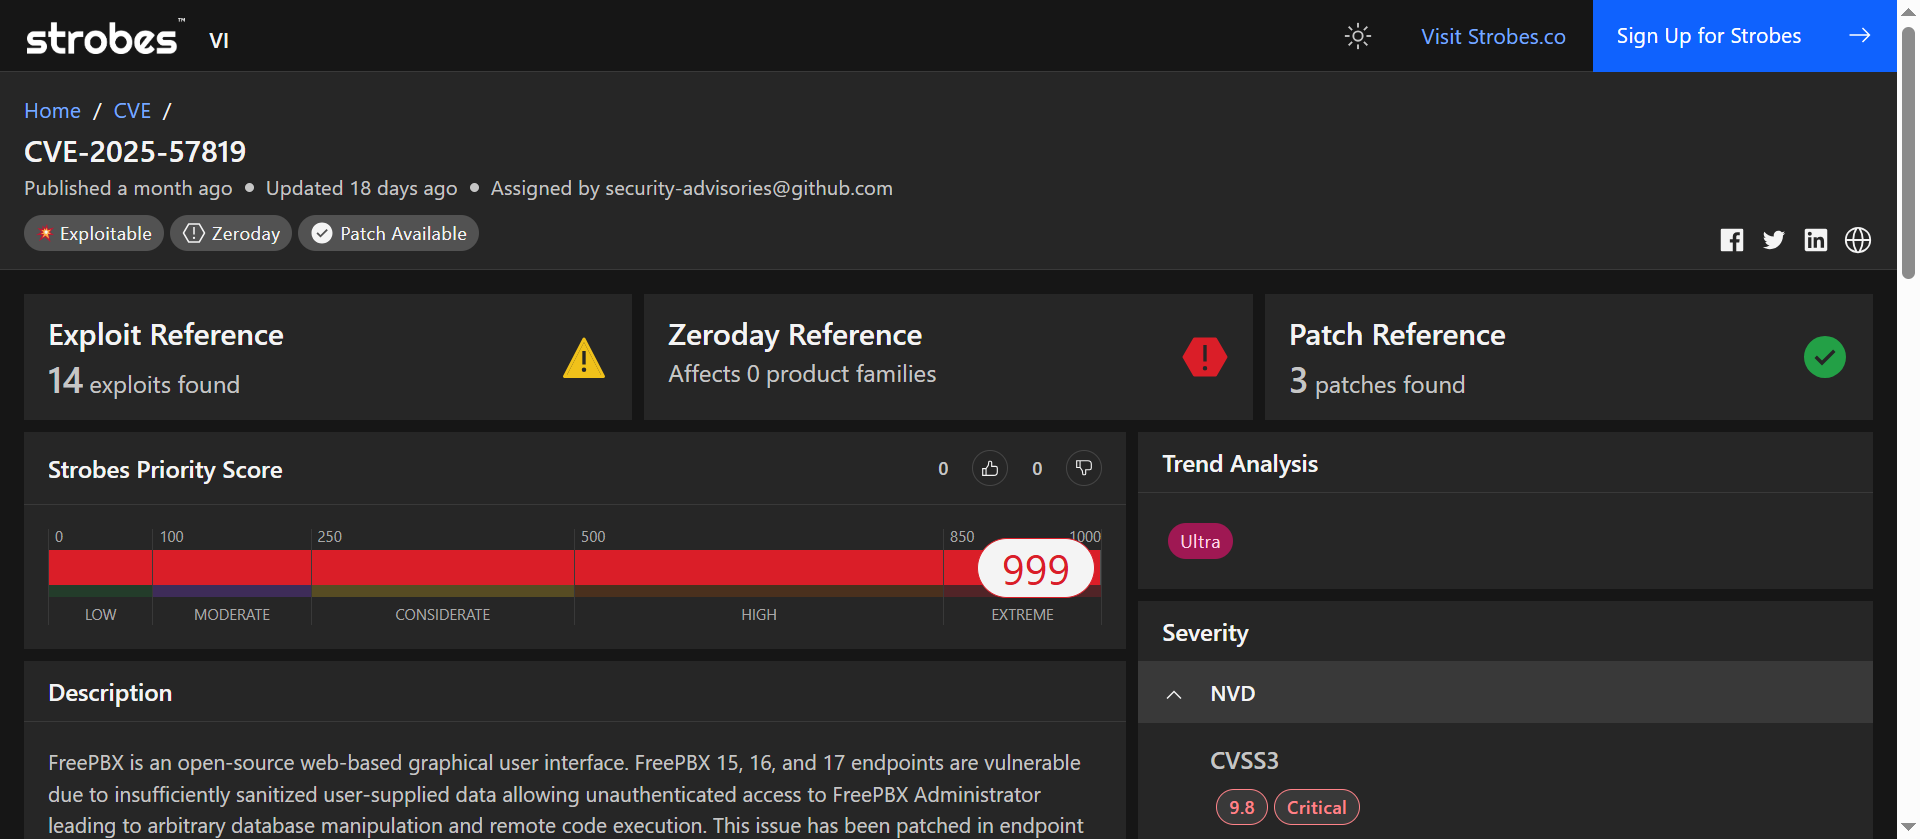Viewport: 1920px width, 839px height.
Task: Click the 999 priority score marker
Action: click(x=1036, y=569)
